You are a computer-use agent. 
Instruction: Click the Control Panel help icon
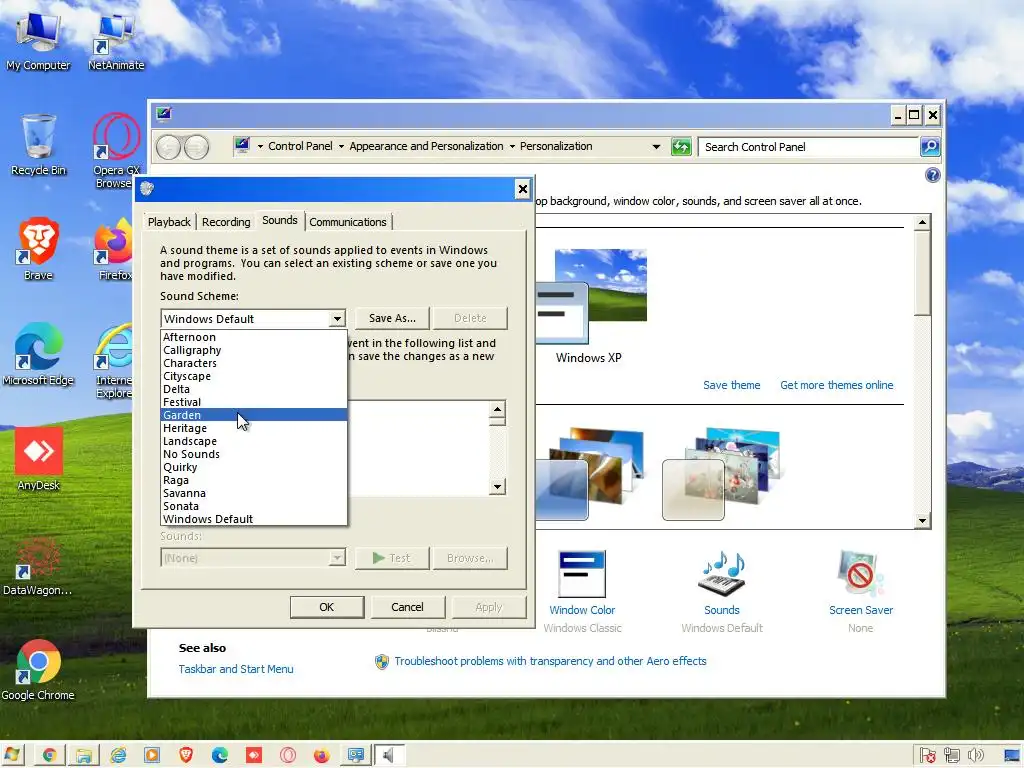pyautogui.click(x=933, y=175)
